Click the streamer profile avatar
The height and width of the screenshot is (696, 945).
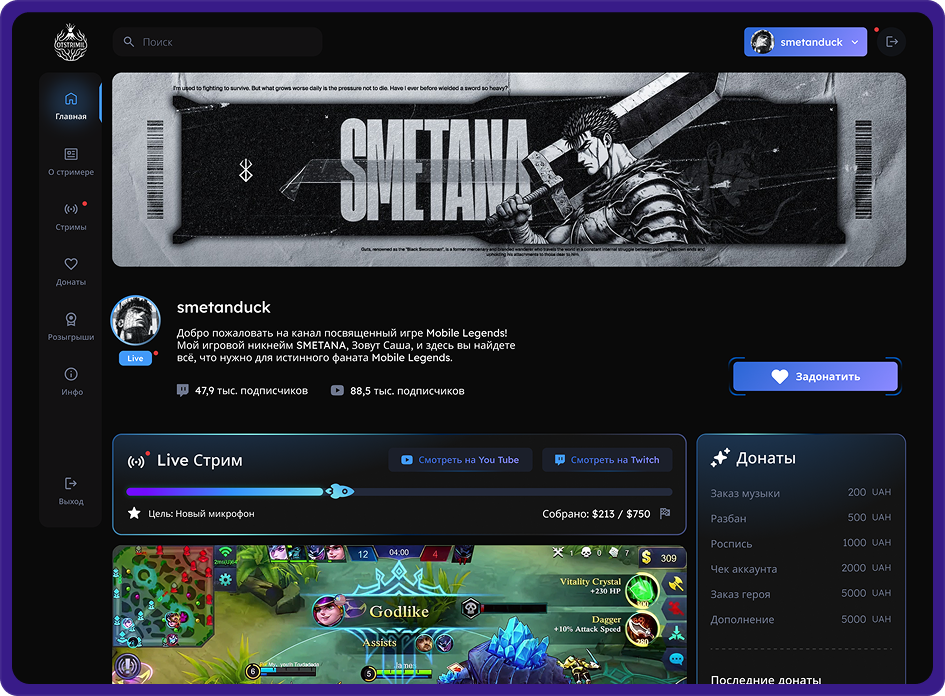136,321
